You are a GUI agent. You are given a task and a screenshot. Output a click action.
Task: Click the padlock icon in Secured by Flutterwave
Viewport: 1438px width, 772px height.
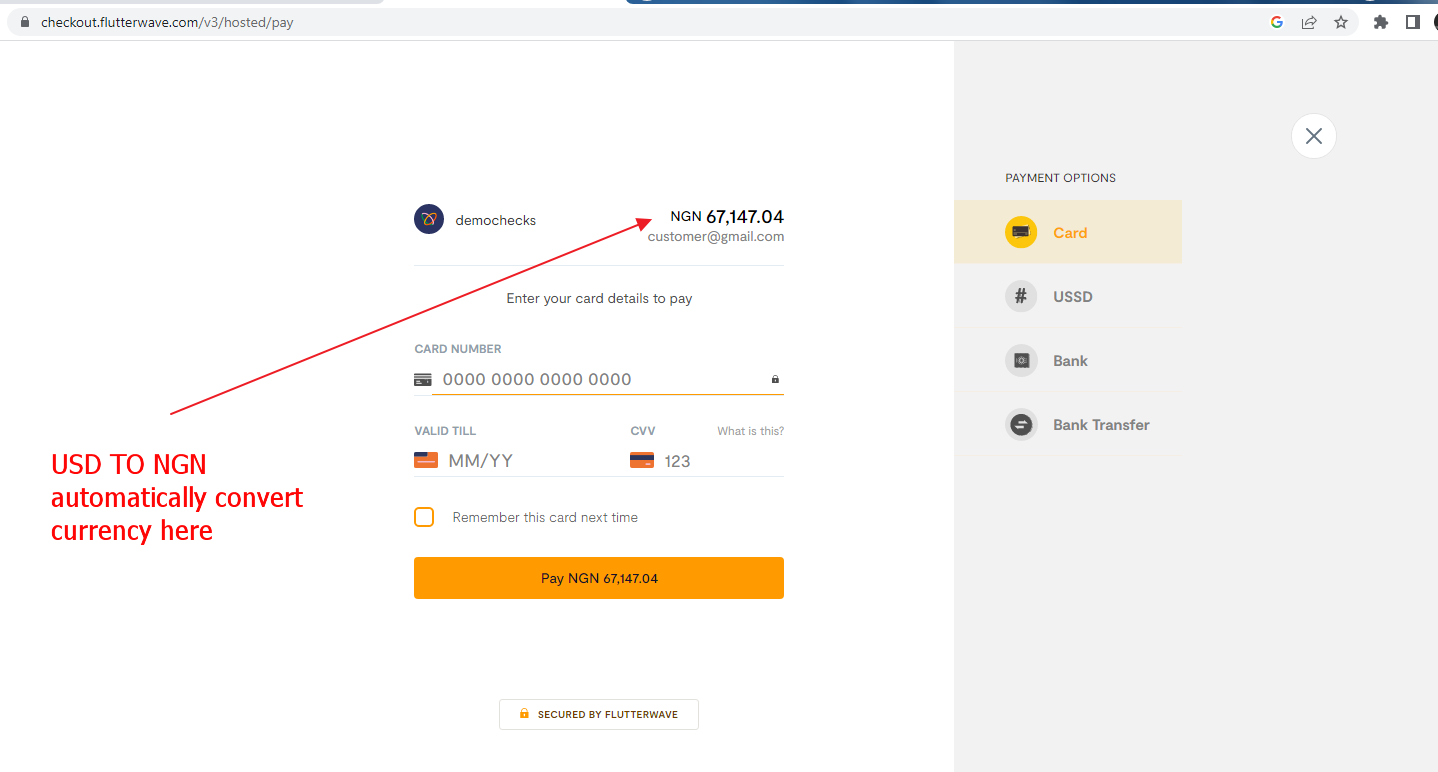coord(524,714)
